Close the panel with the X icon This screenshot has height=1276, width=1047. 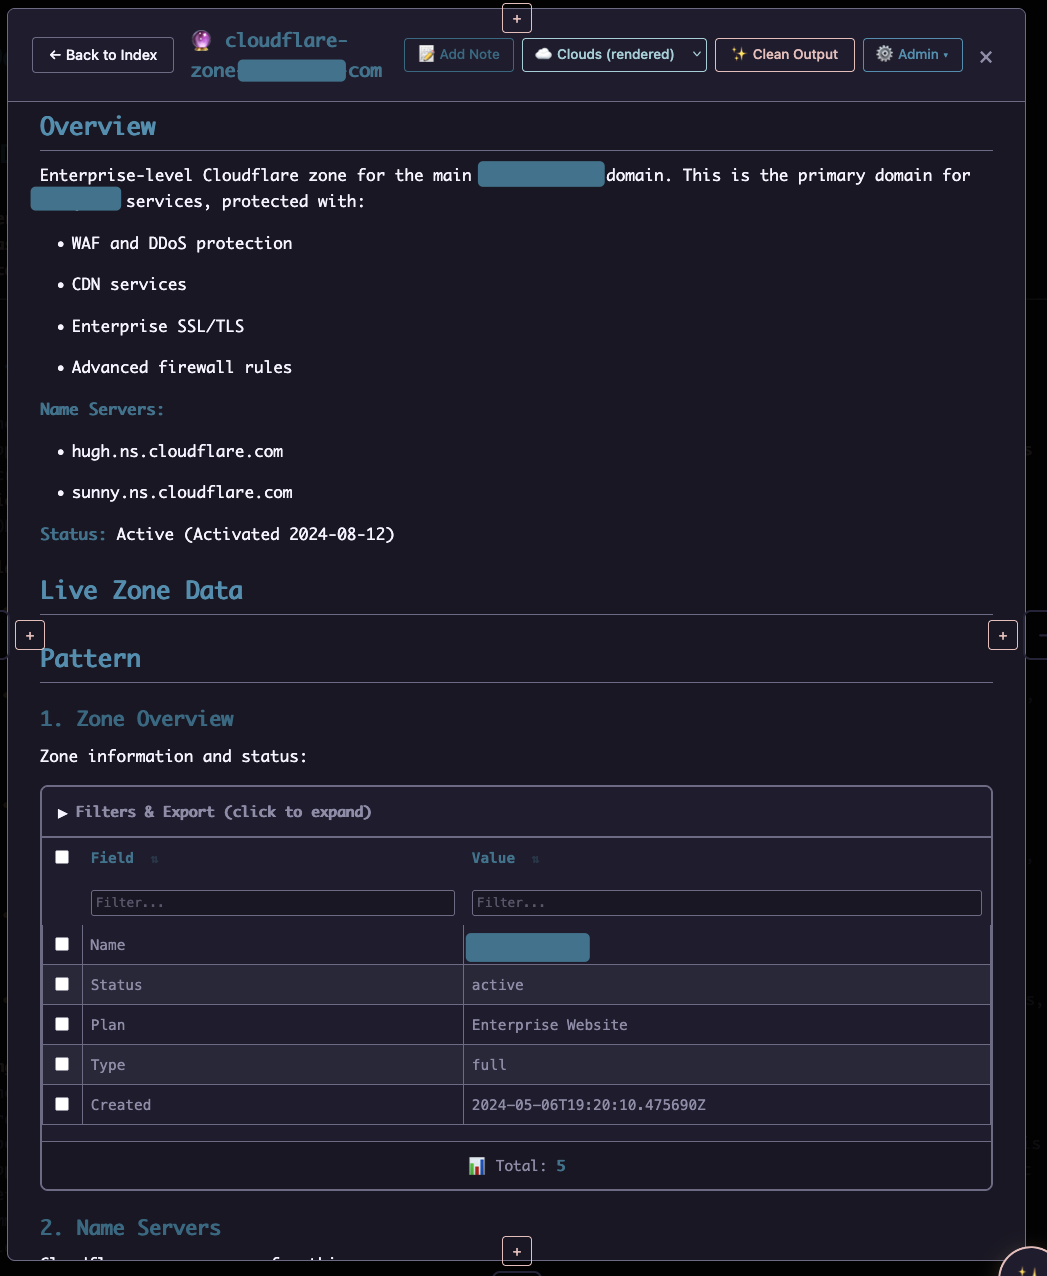coord(986,57)
